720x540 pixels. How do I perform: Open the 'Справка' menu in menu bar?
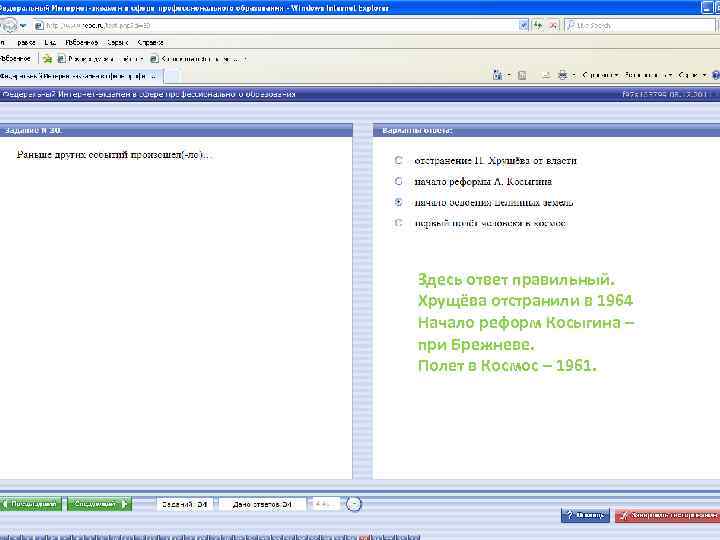pyautogui.click(x=151, y=42)
